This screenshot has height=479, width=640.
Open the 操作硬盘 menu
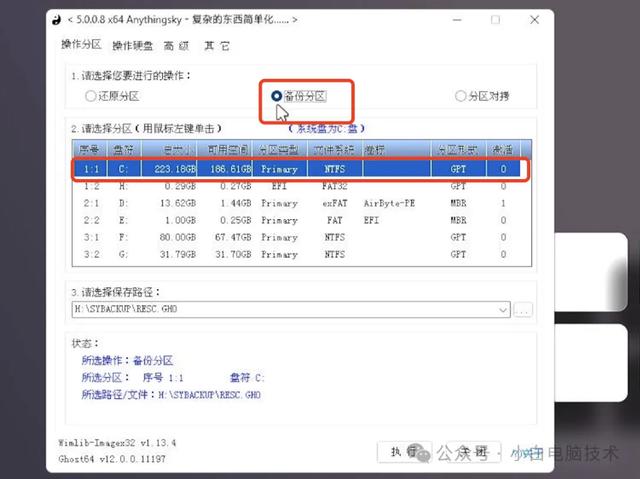(132, 46)
